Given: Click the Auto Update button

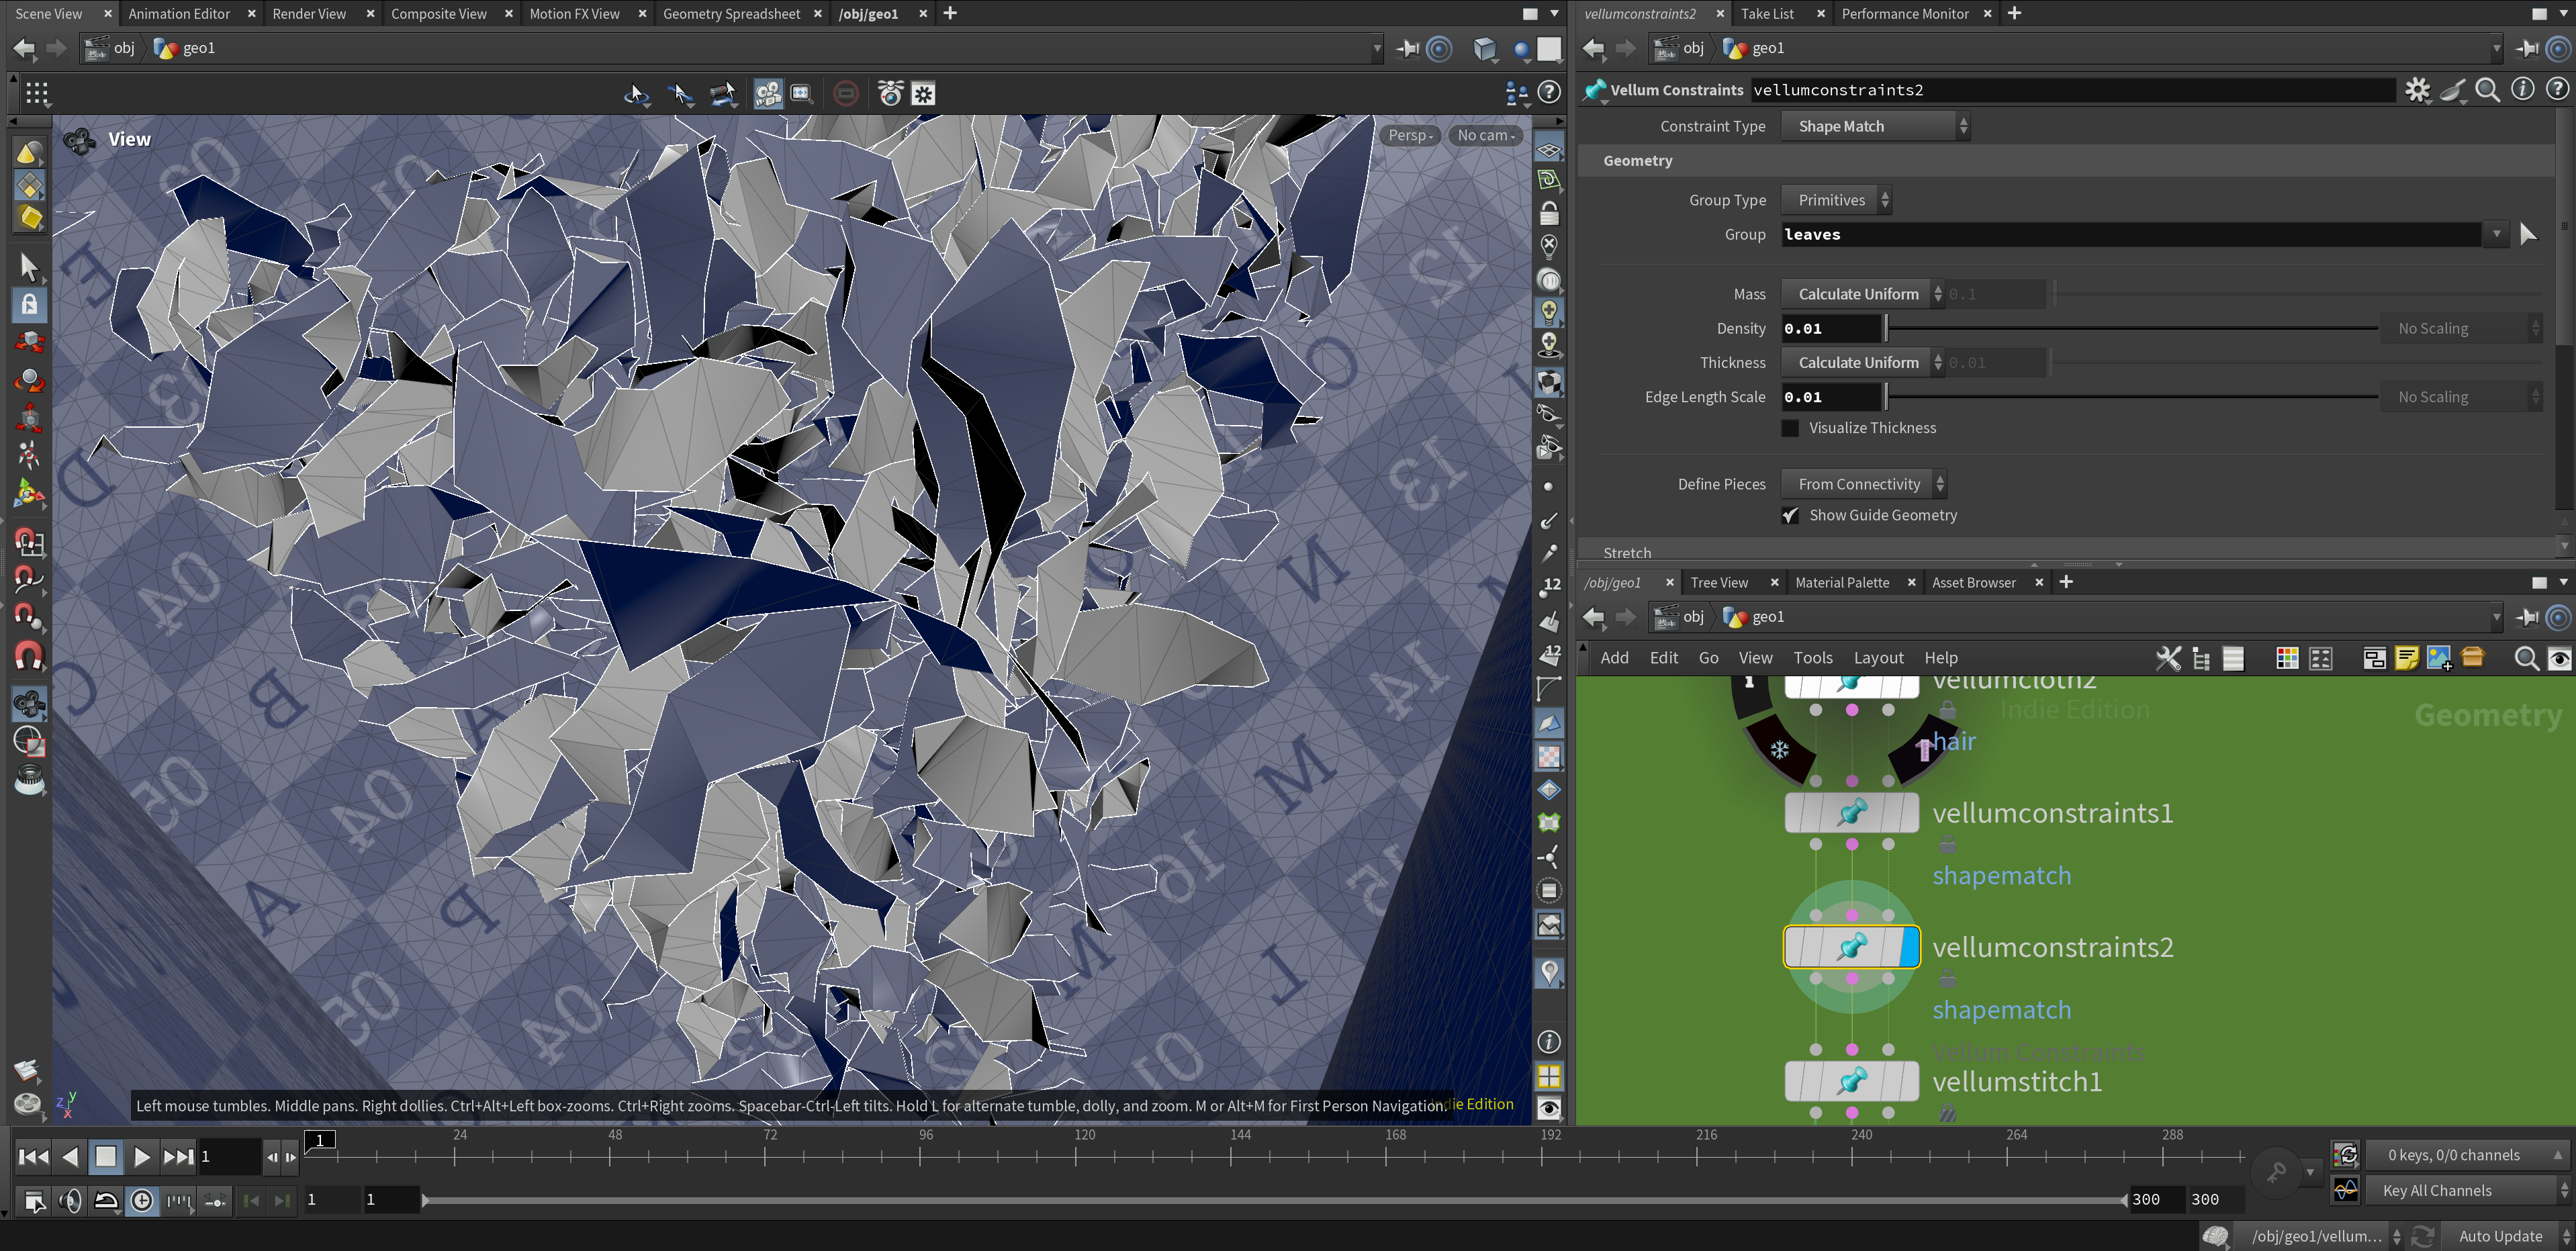Looking at the screenshot, I should click(2499, 1236).
